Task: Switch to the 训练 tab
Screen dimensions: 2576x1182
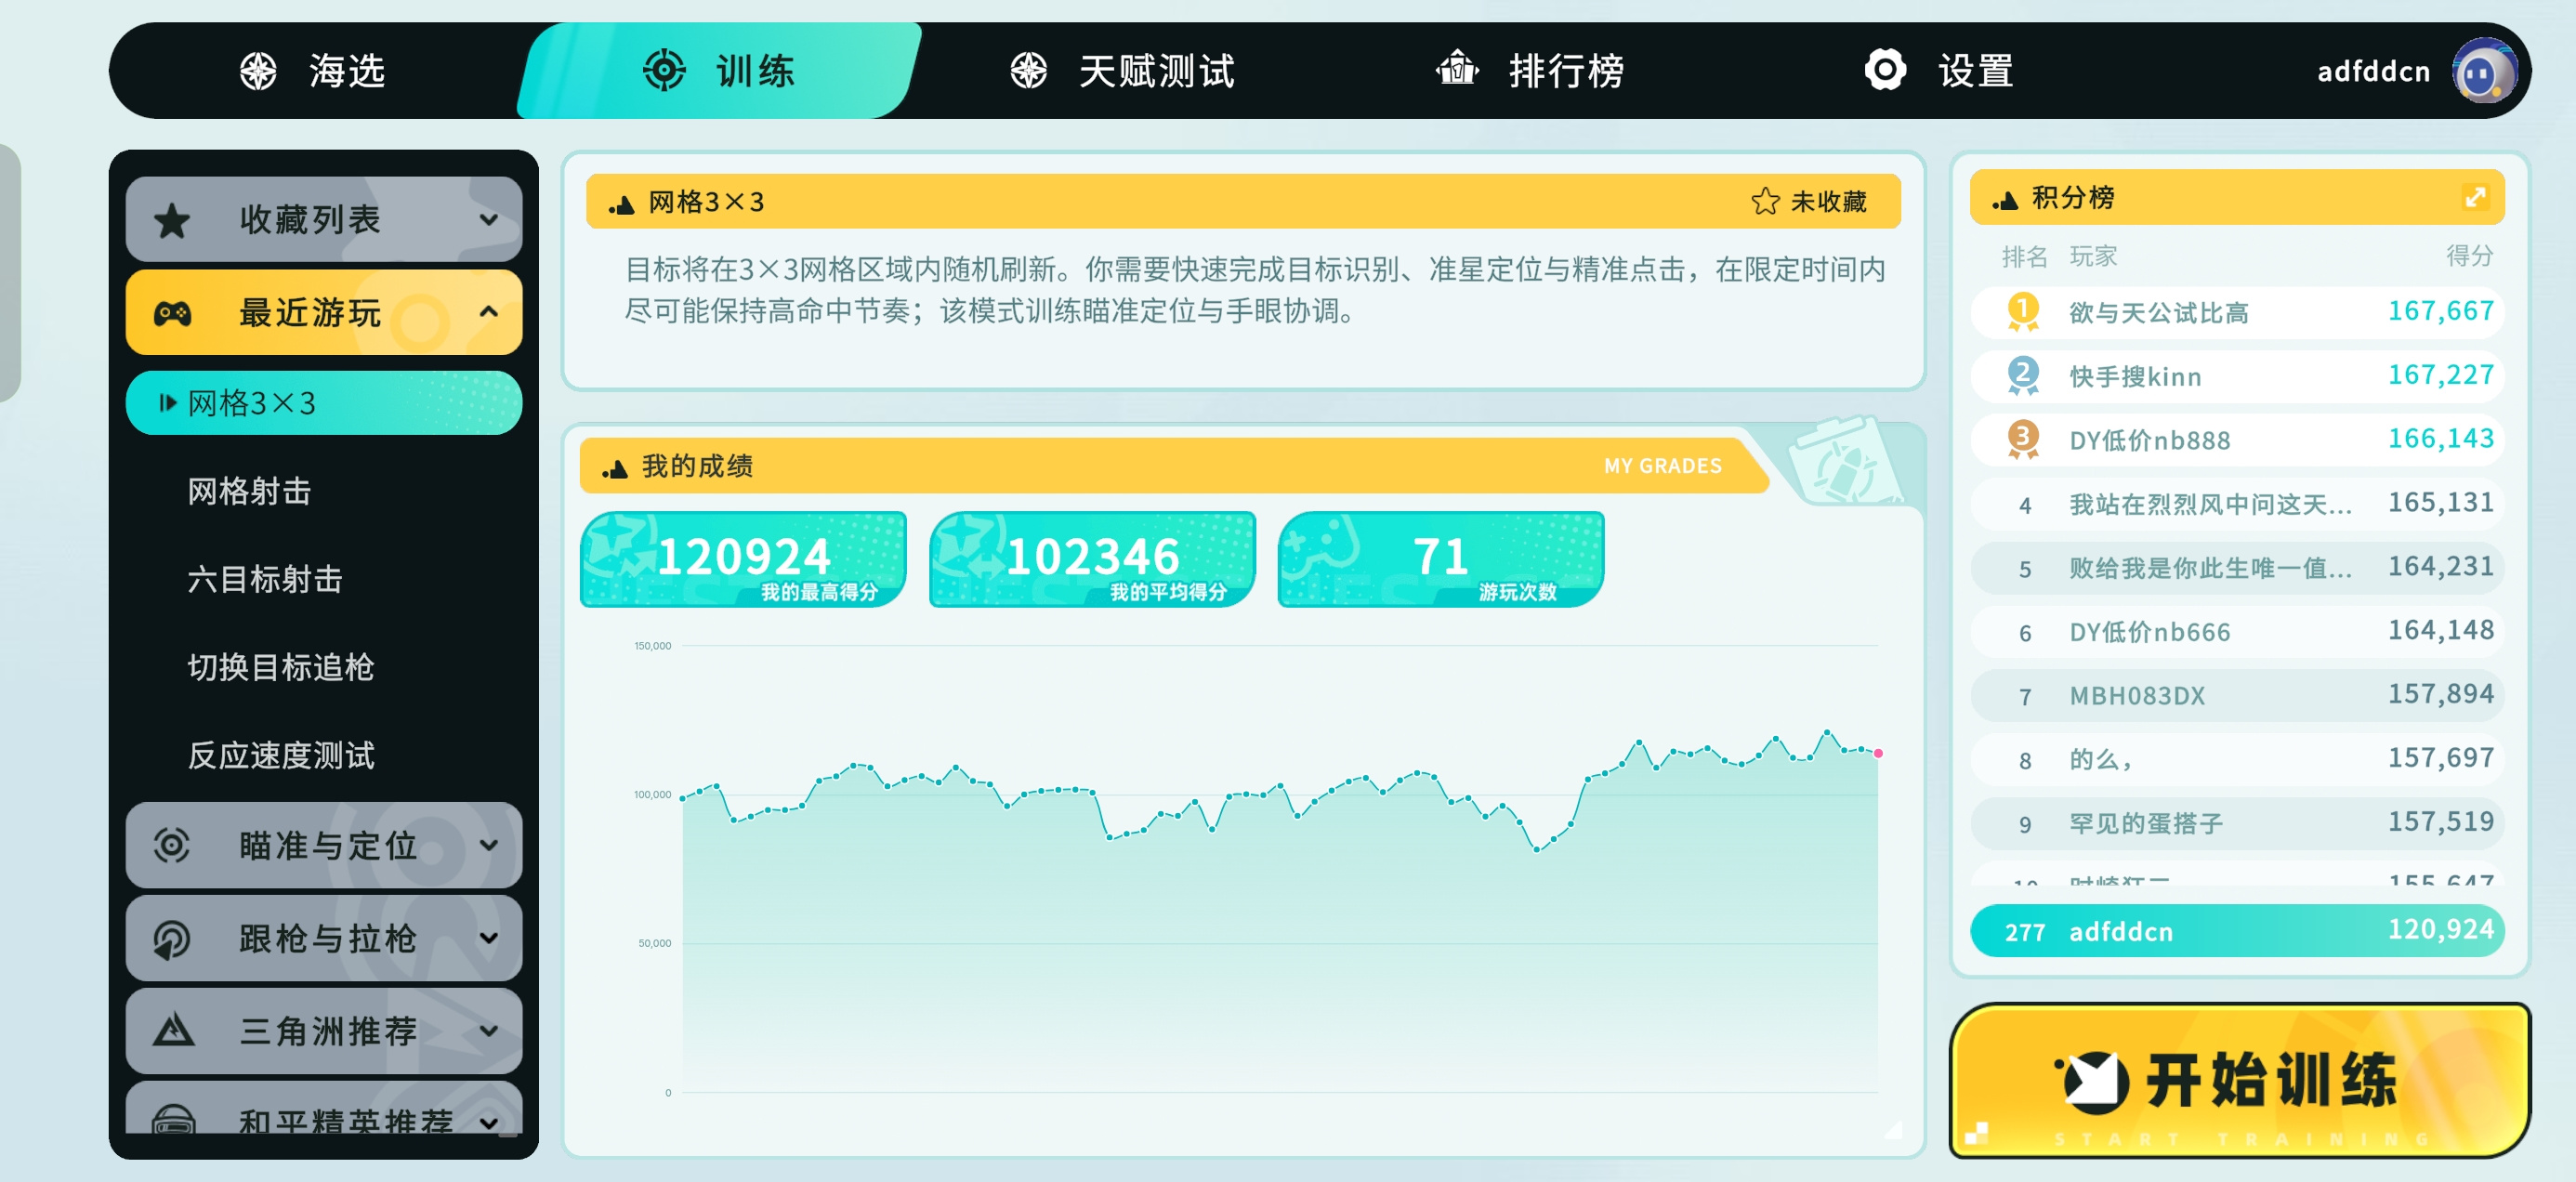Action: (718, 71)
